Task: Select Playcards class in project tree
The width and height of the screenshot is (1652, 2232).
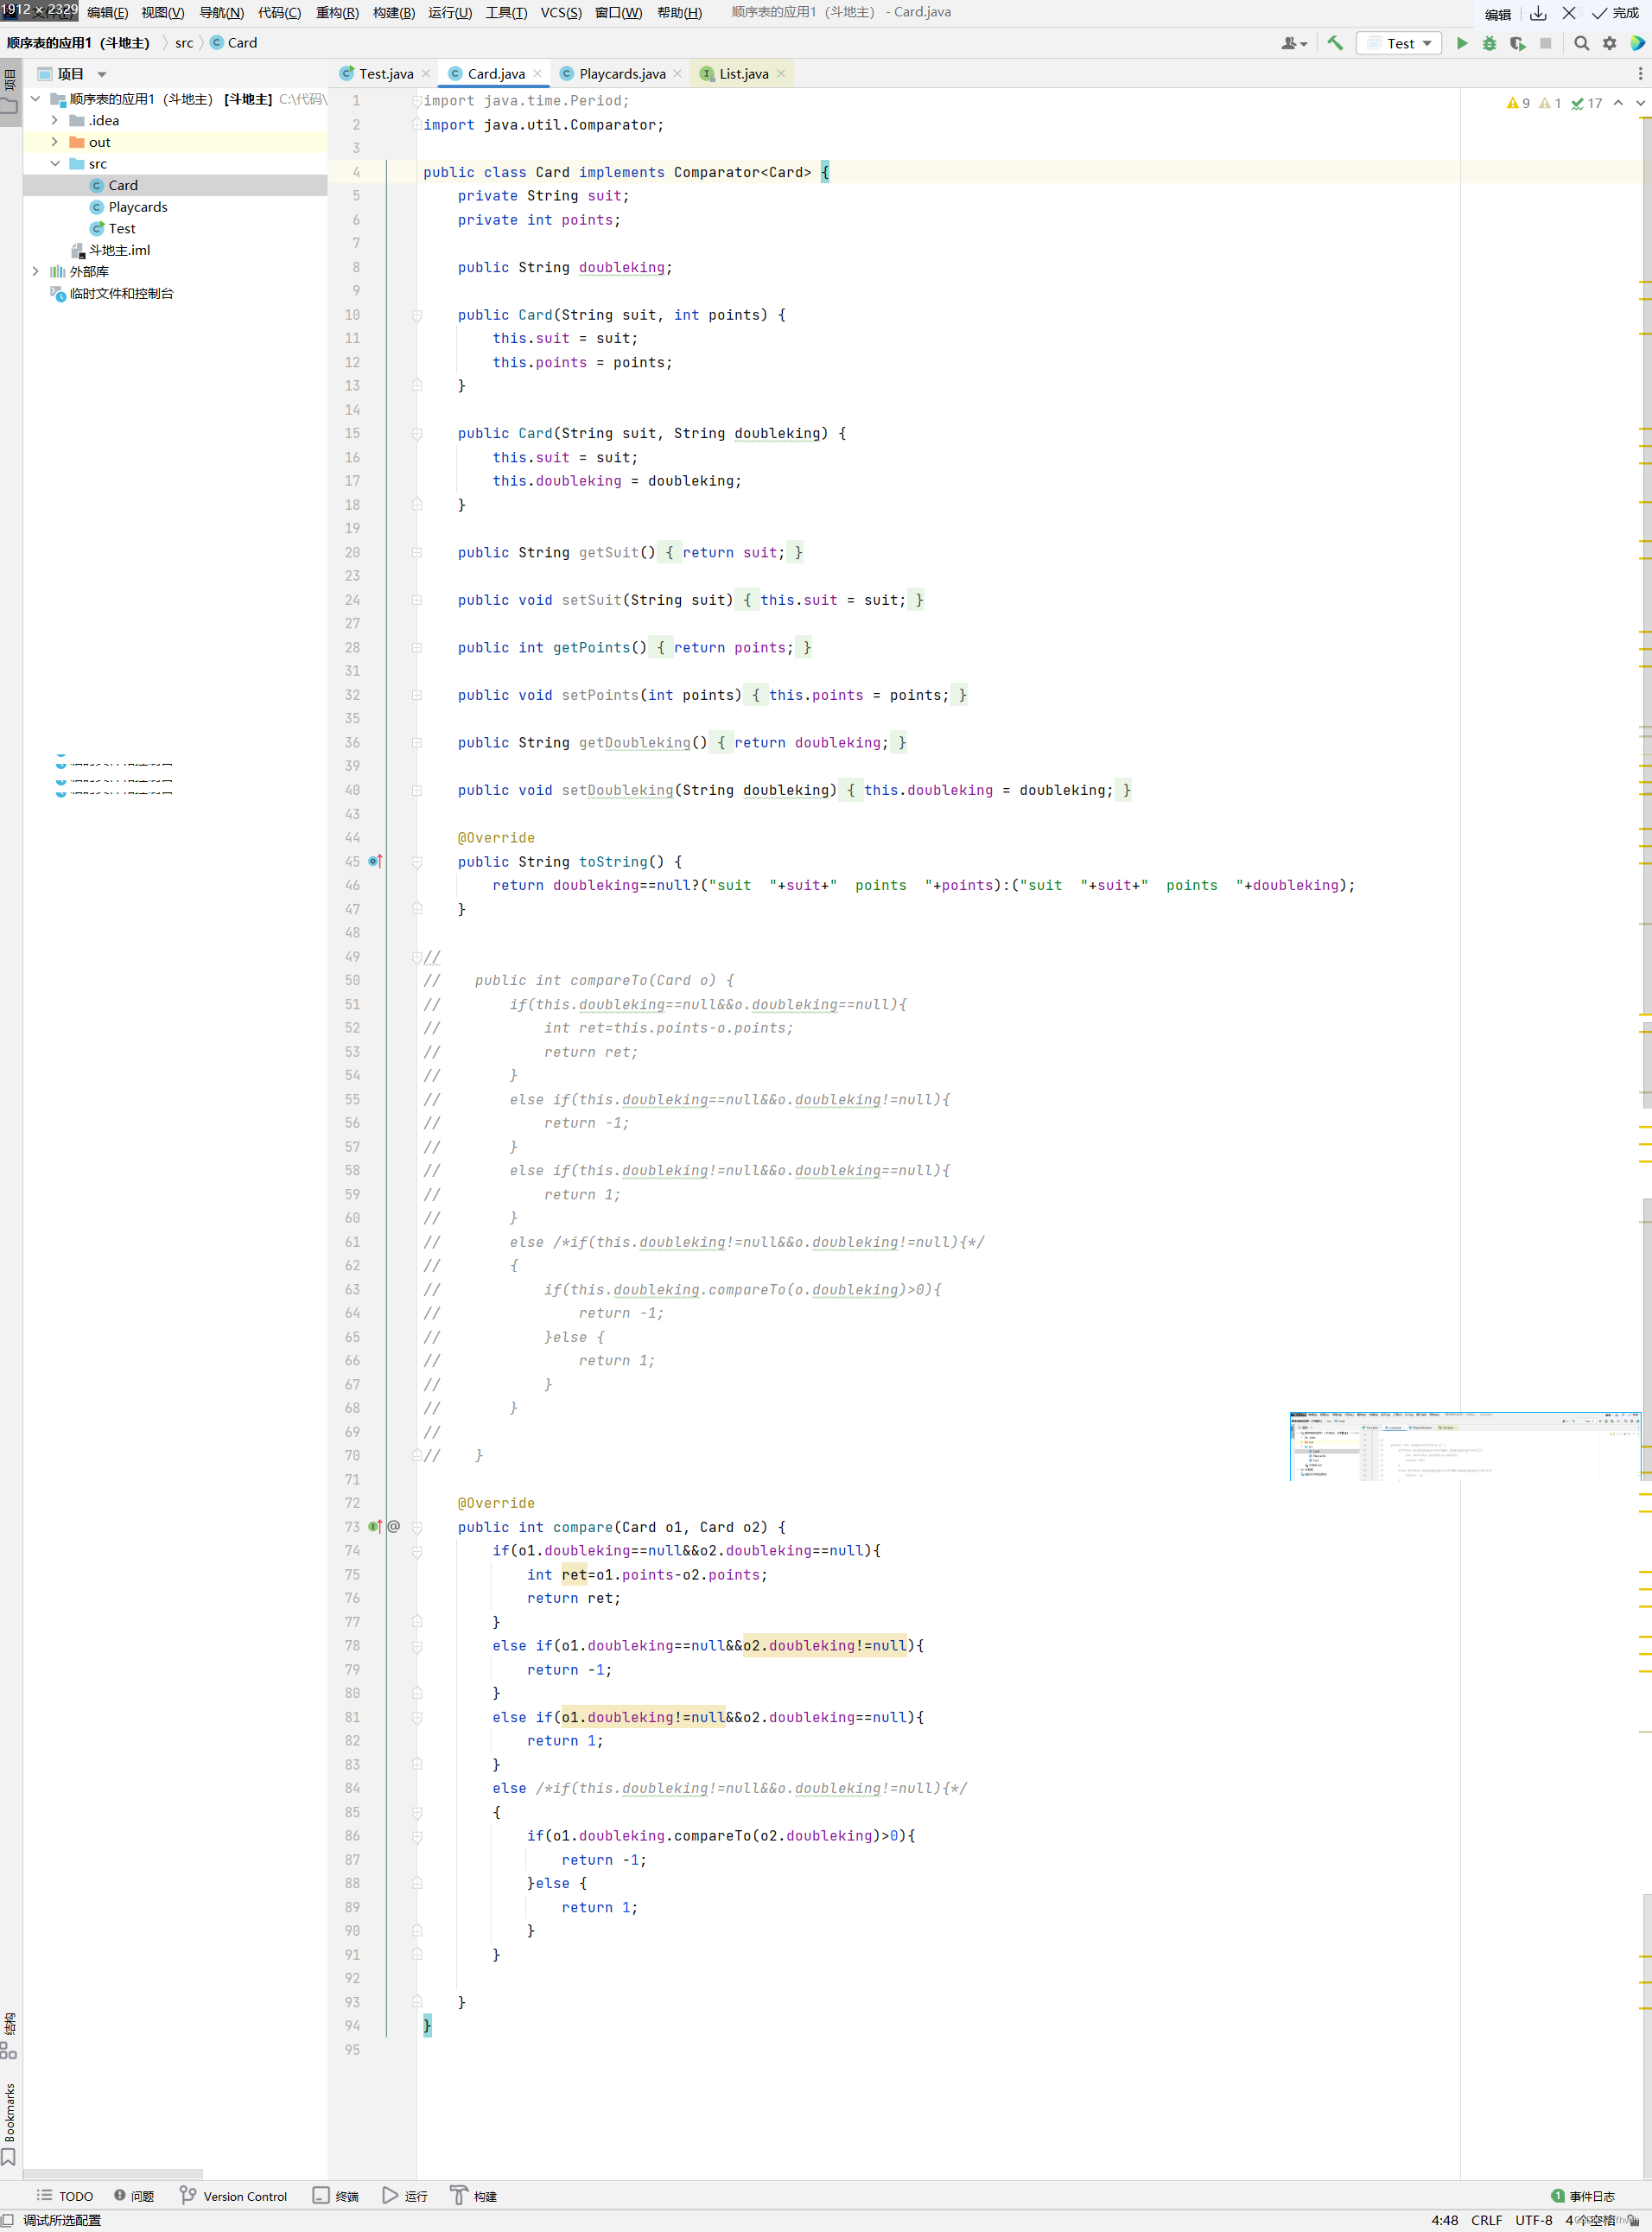Action: [x=138, y=207]
